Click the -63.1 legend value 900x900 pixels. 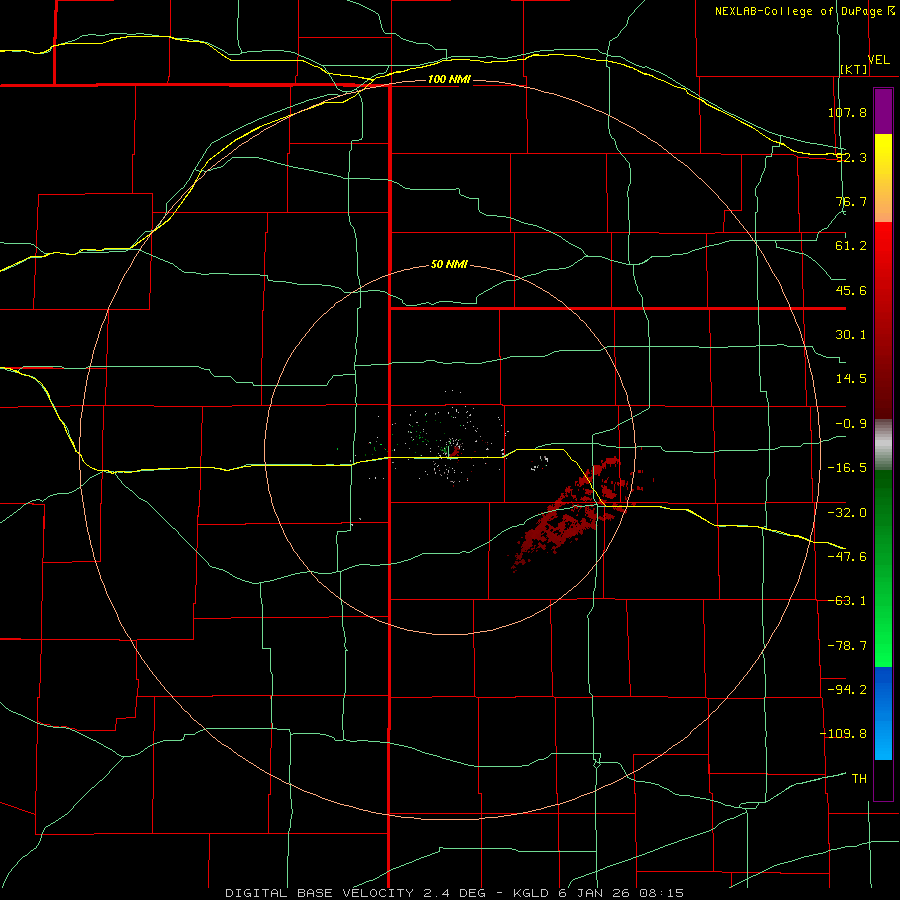click(847, 601)
